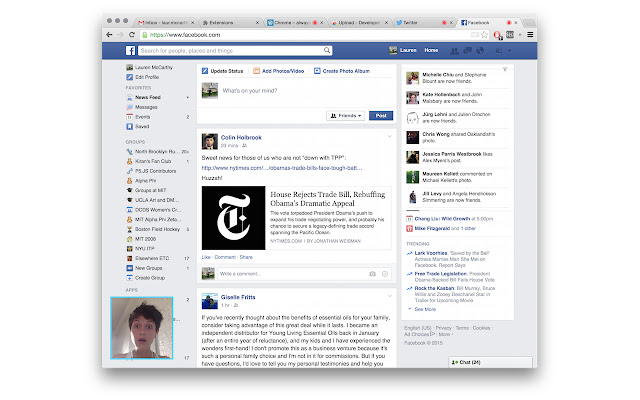Click Like under Colin's post

coord(206,257)
